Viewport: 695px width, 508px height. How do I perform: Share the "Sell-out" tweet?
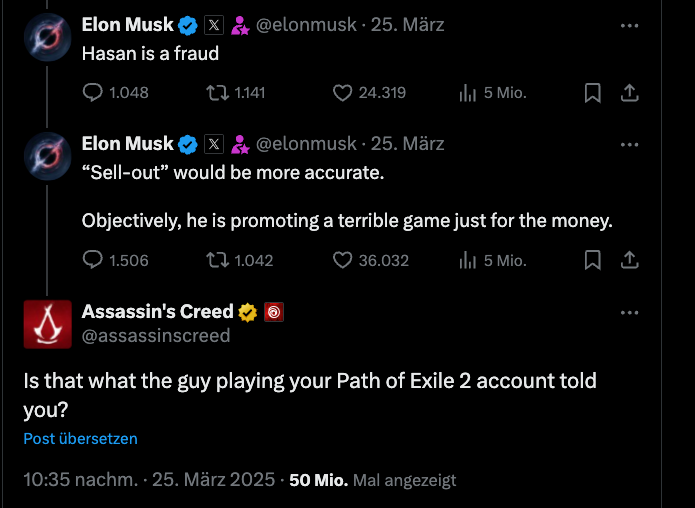coord(630,260)
